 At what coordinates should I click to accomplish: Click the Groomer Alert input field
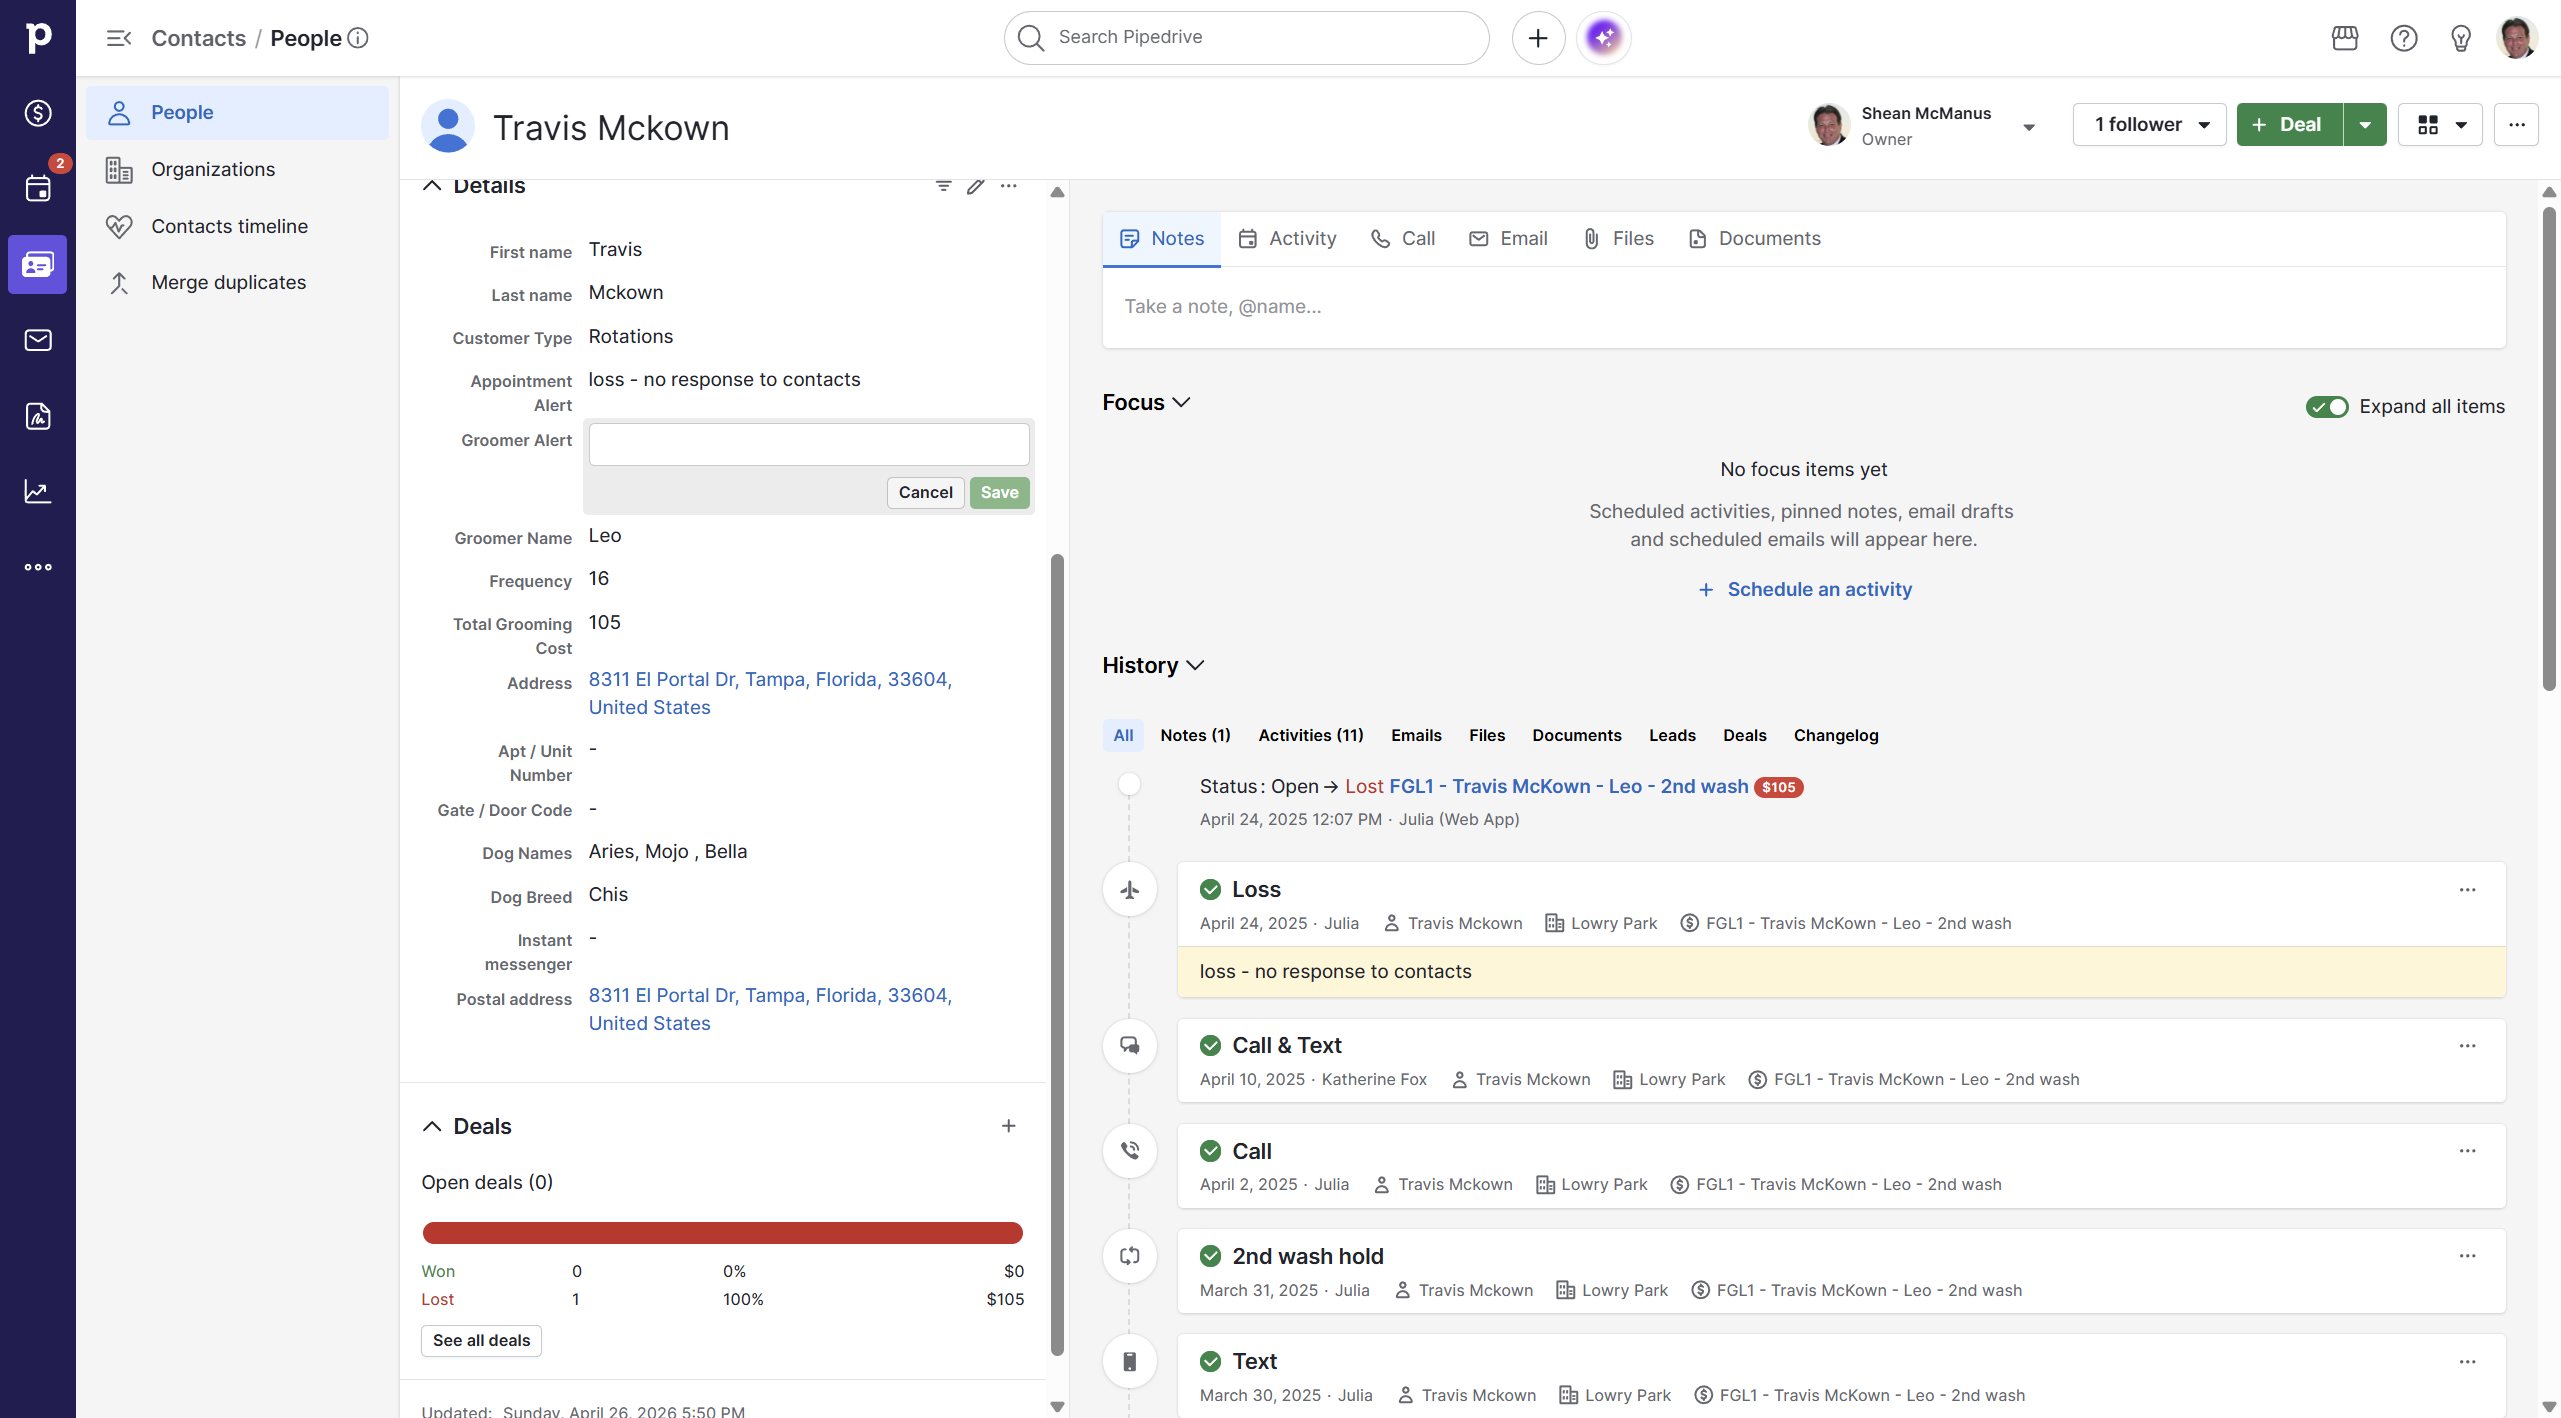[808, 444]
